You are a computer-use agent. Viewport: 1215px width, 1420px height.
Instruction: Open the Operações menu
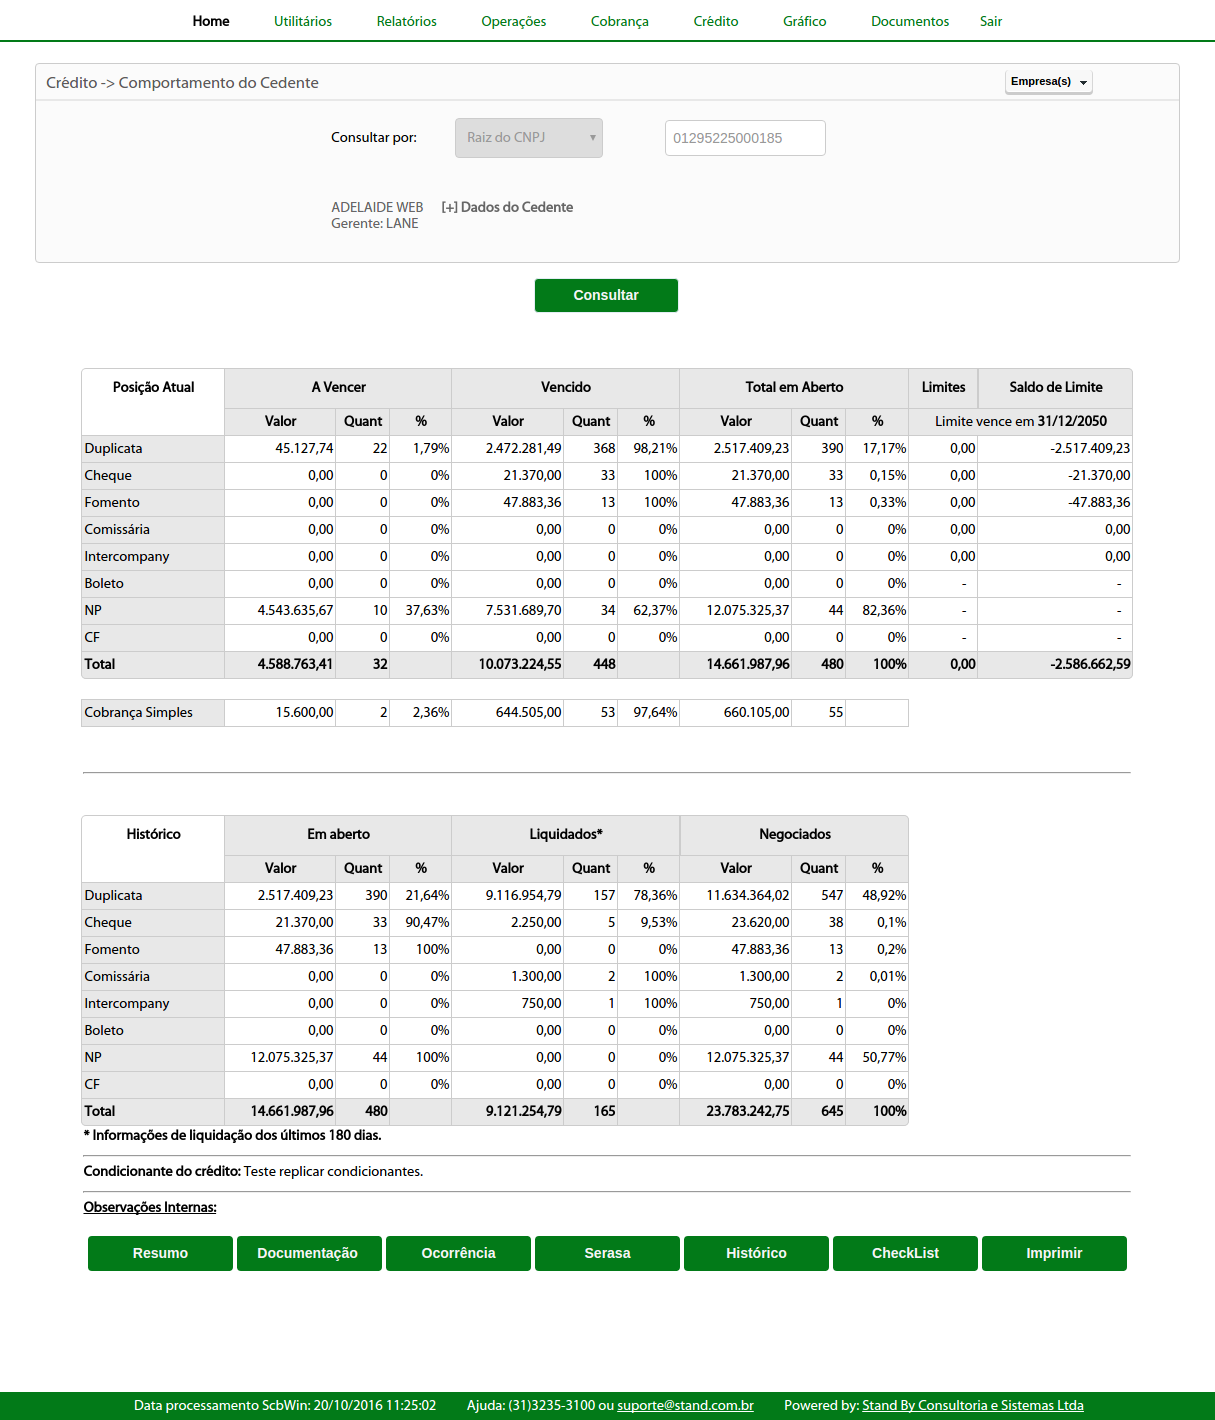(x=513, y=21)
